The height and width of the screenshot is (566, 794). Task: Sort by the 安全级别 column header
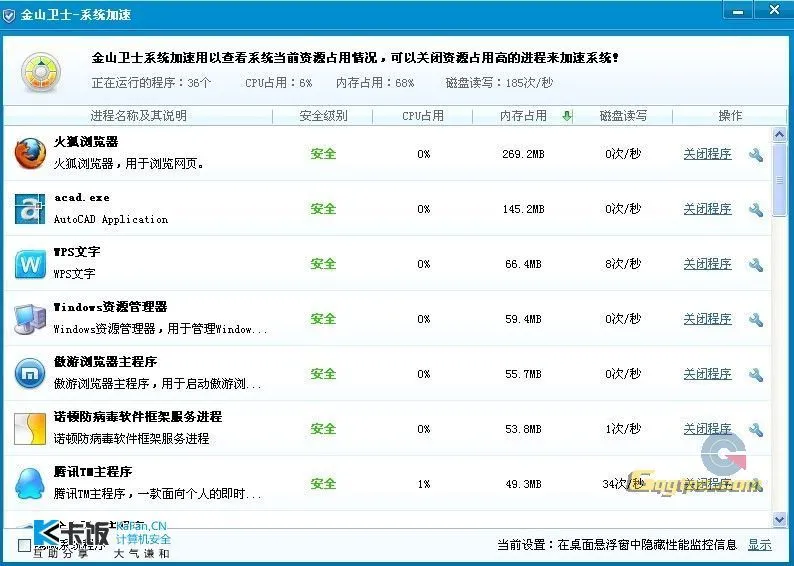pyautogui.click(x=323, y=116)
